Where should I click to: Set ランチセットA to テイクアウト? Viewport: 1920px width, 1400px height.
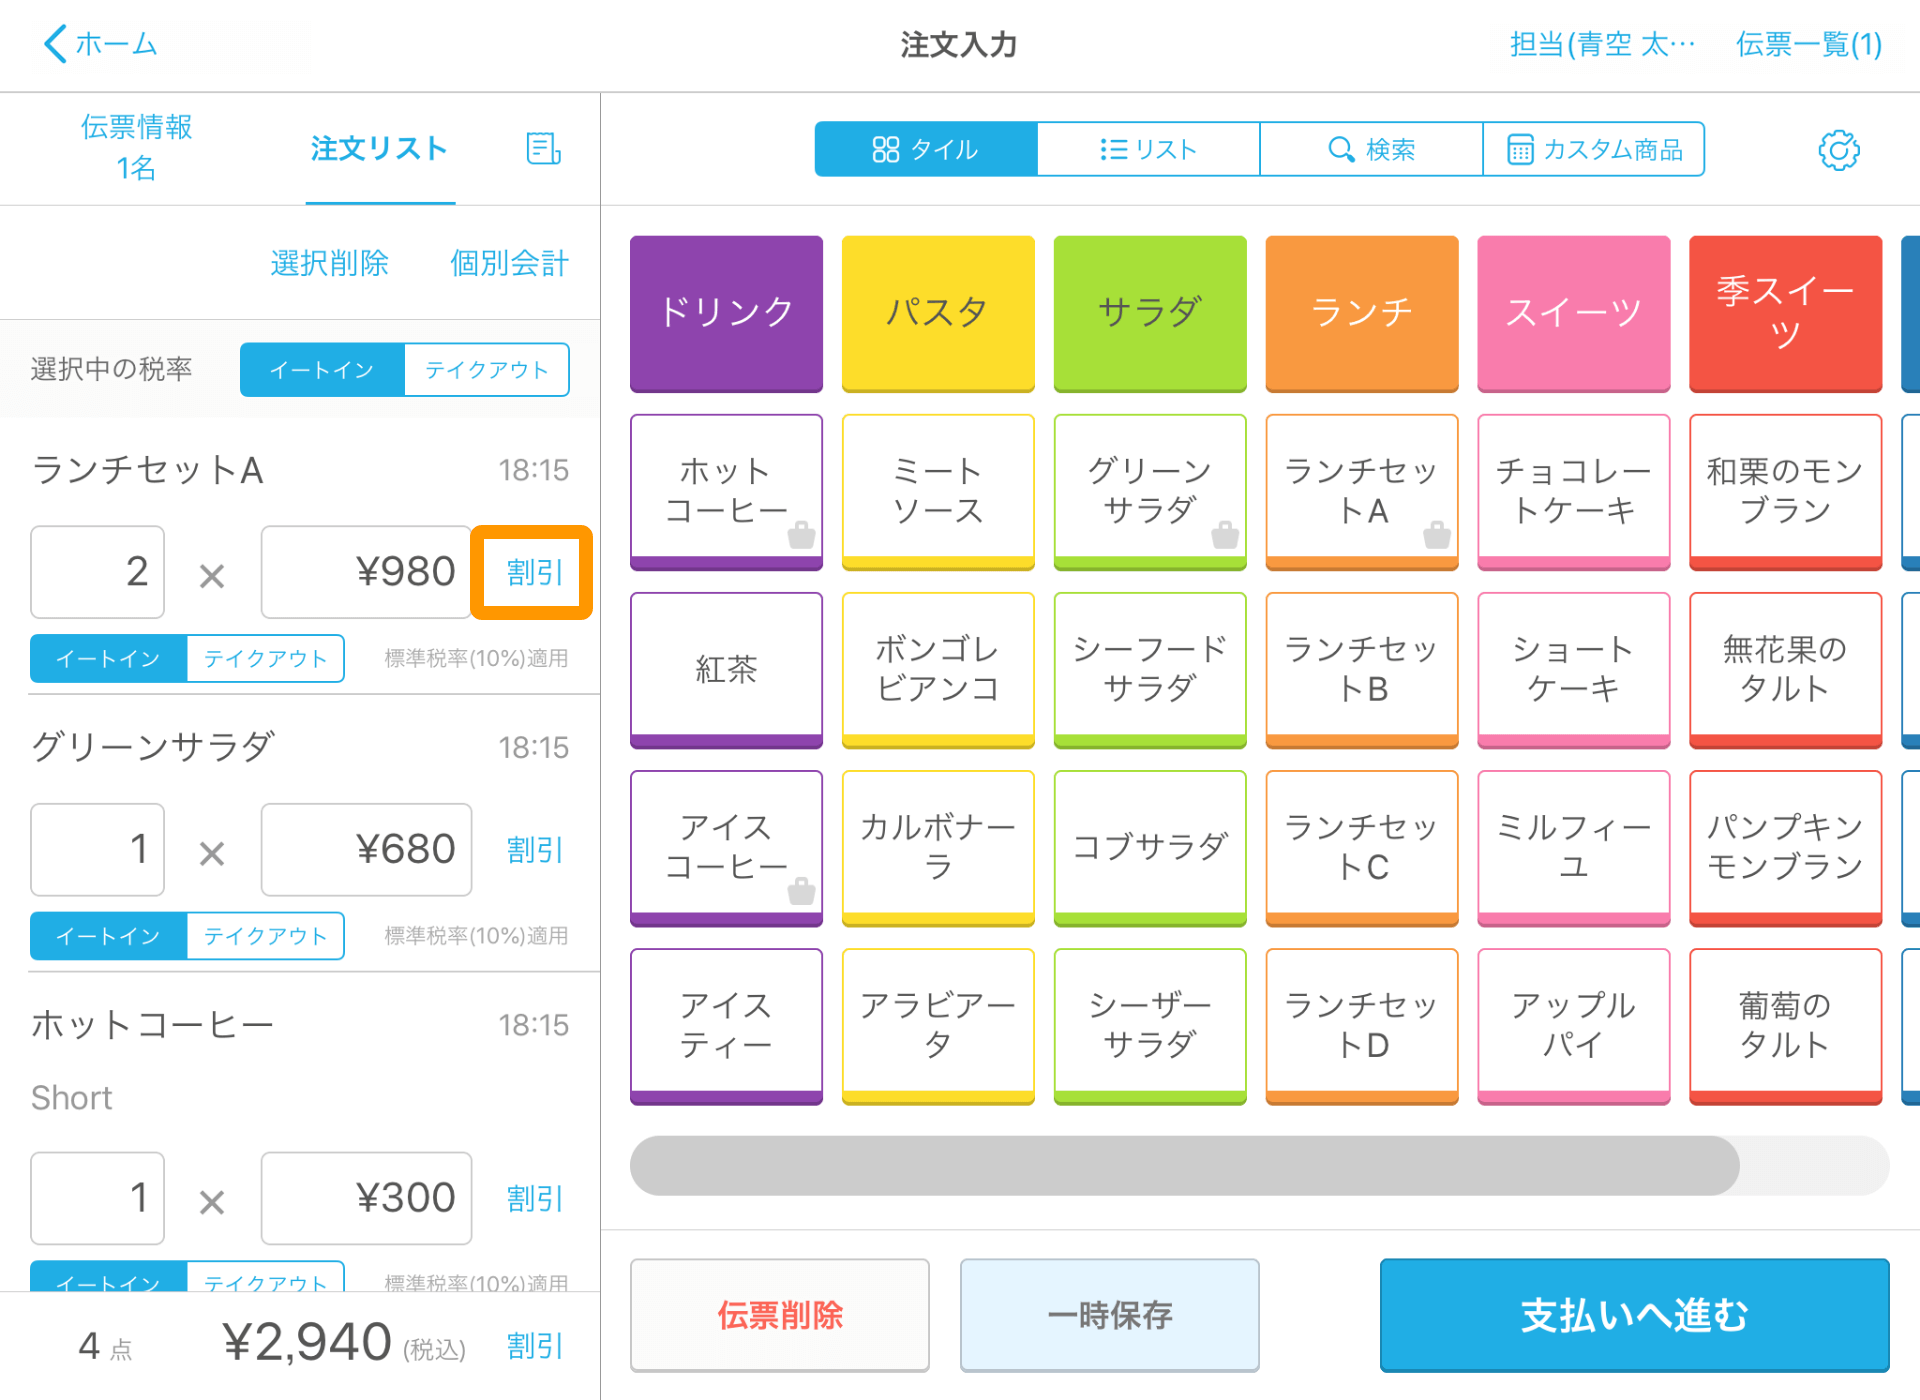tap(265, 659)
